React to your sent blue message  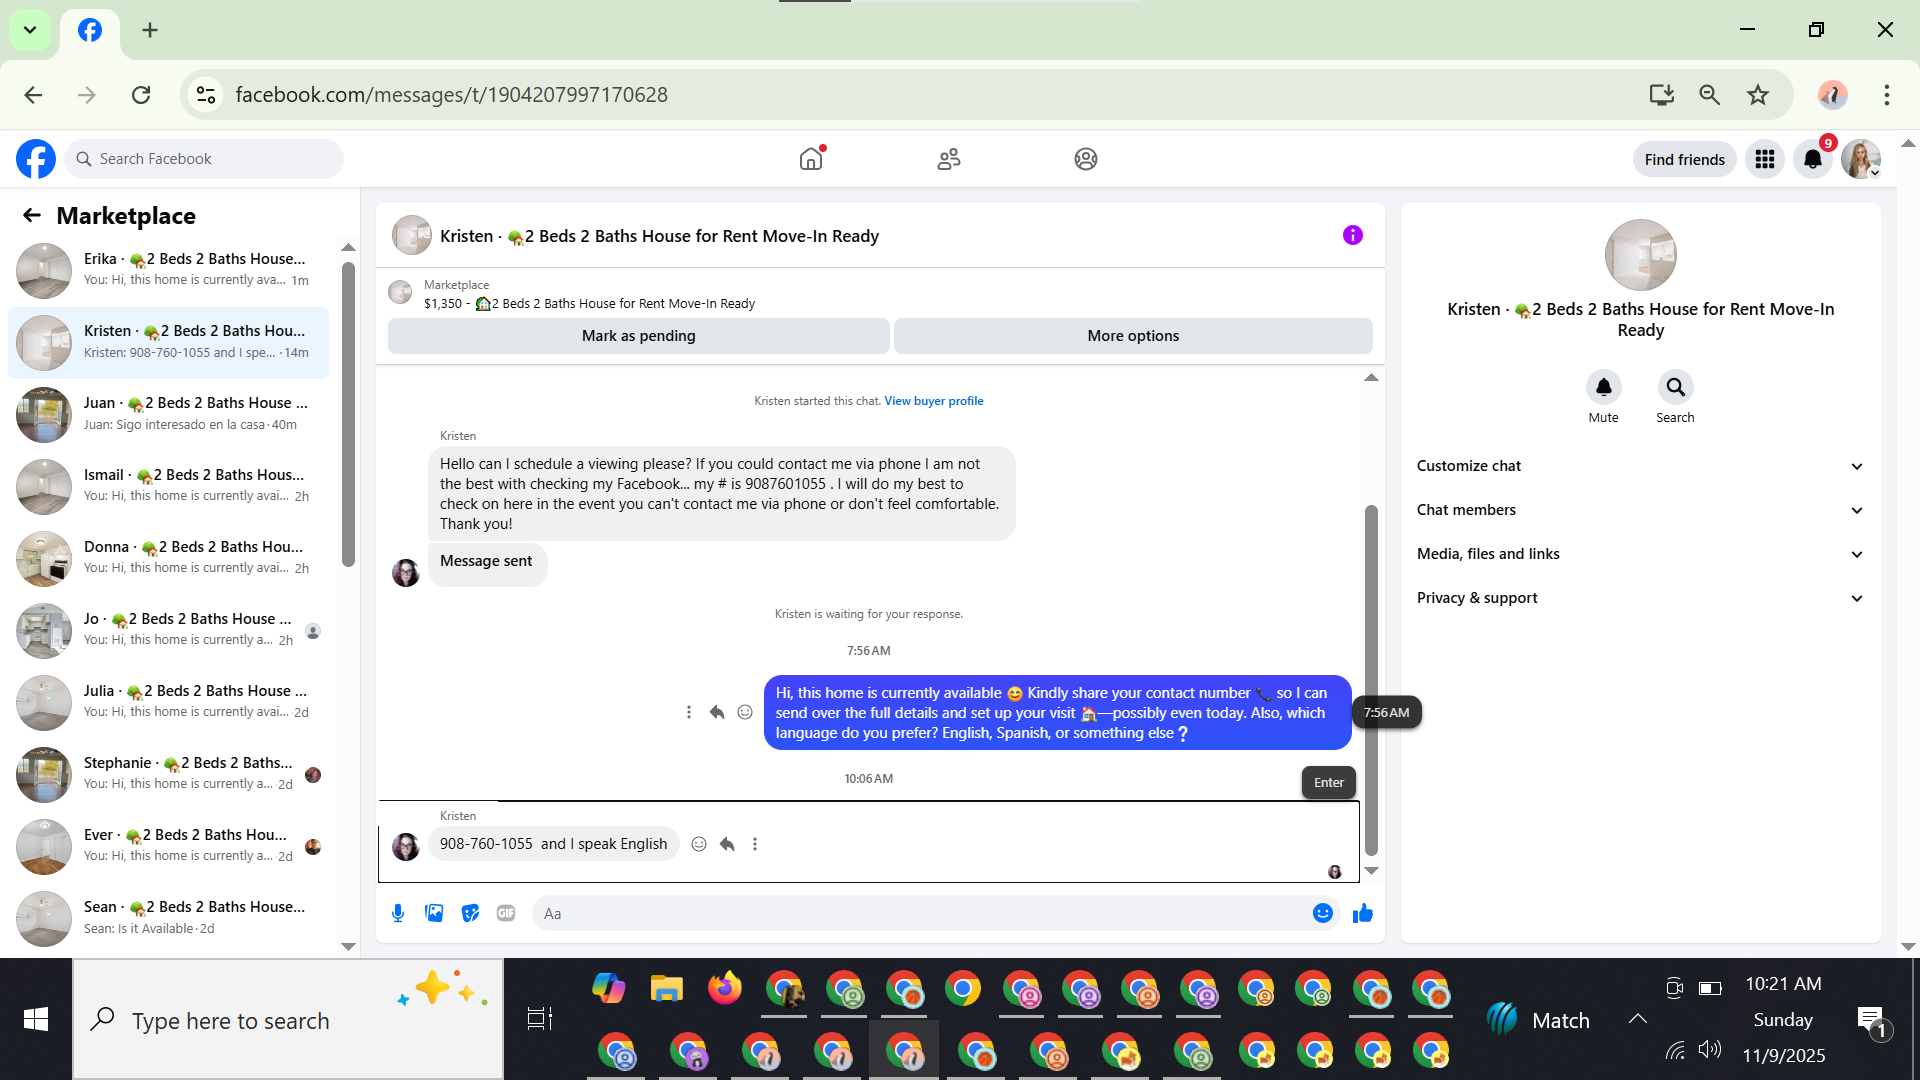pos(745,712)
